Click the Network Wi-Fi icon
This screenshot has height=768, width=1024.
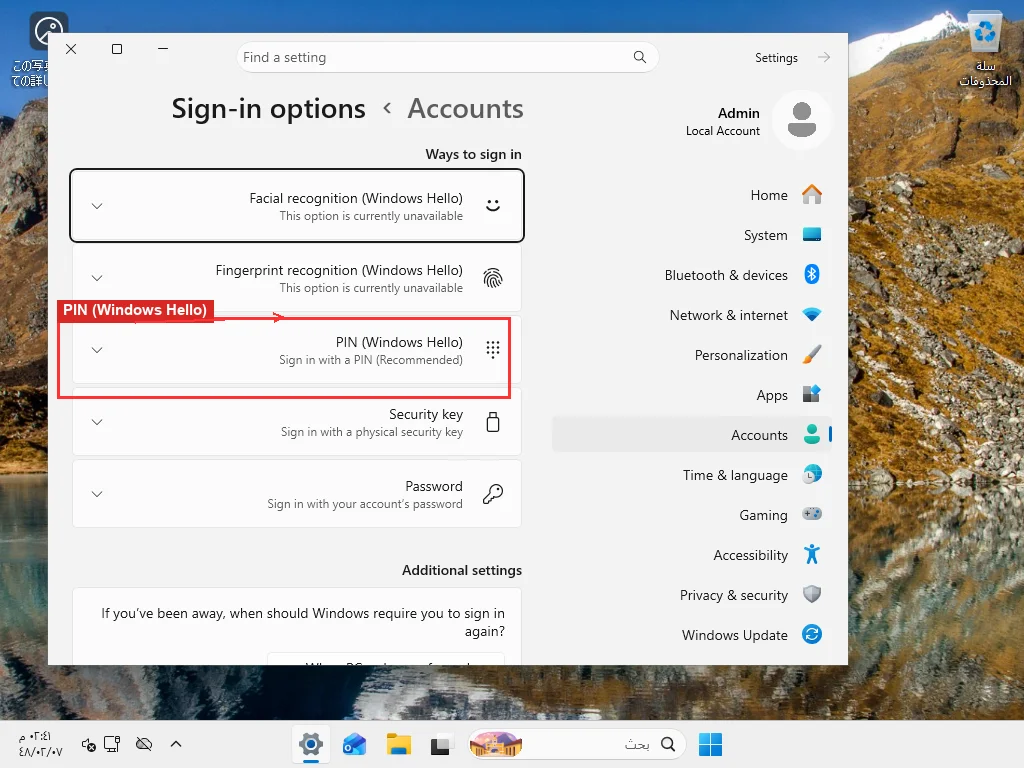click(812, 315)
